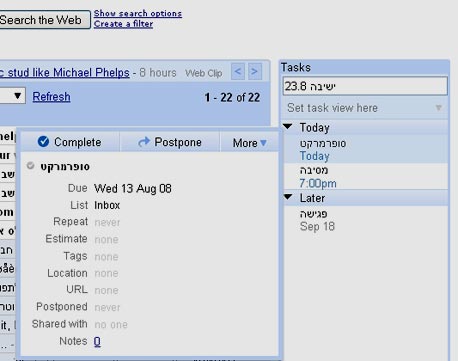The image size is (458, 361).
Task: Select the מסיבה task due 7:00pm
Action: click(365, 177)
